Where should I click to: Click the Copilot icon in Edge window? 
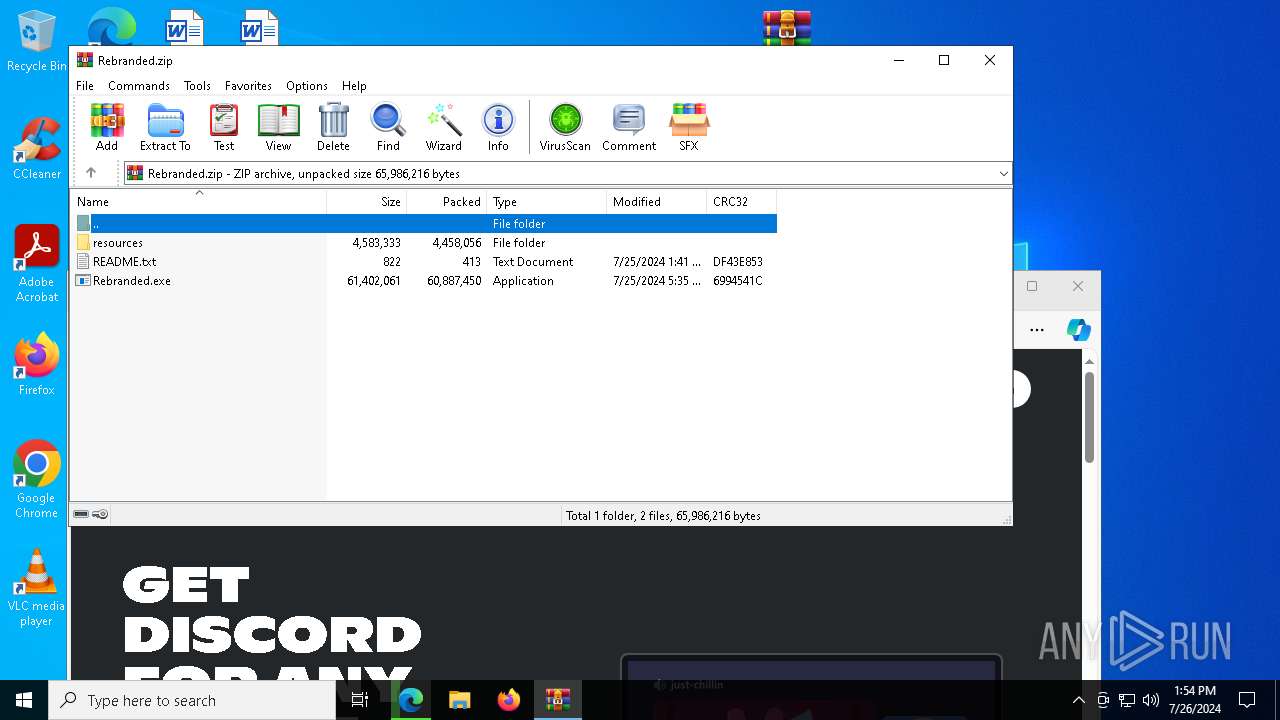[x=1078, y=329]
